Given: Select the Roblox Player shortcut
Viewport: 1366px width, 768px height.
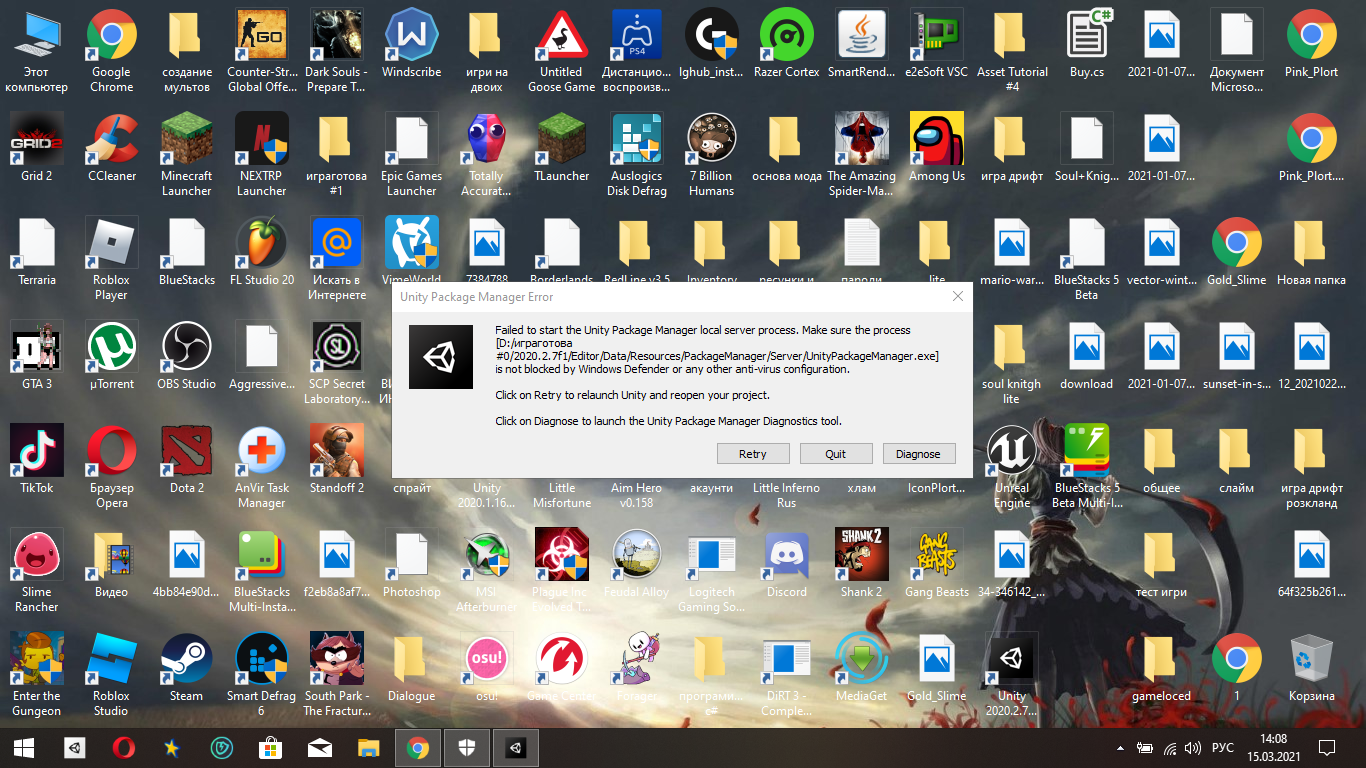Looking at the screenshot, I should [x=111, y=260].
